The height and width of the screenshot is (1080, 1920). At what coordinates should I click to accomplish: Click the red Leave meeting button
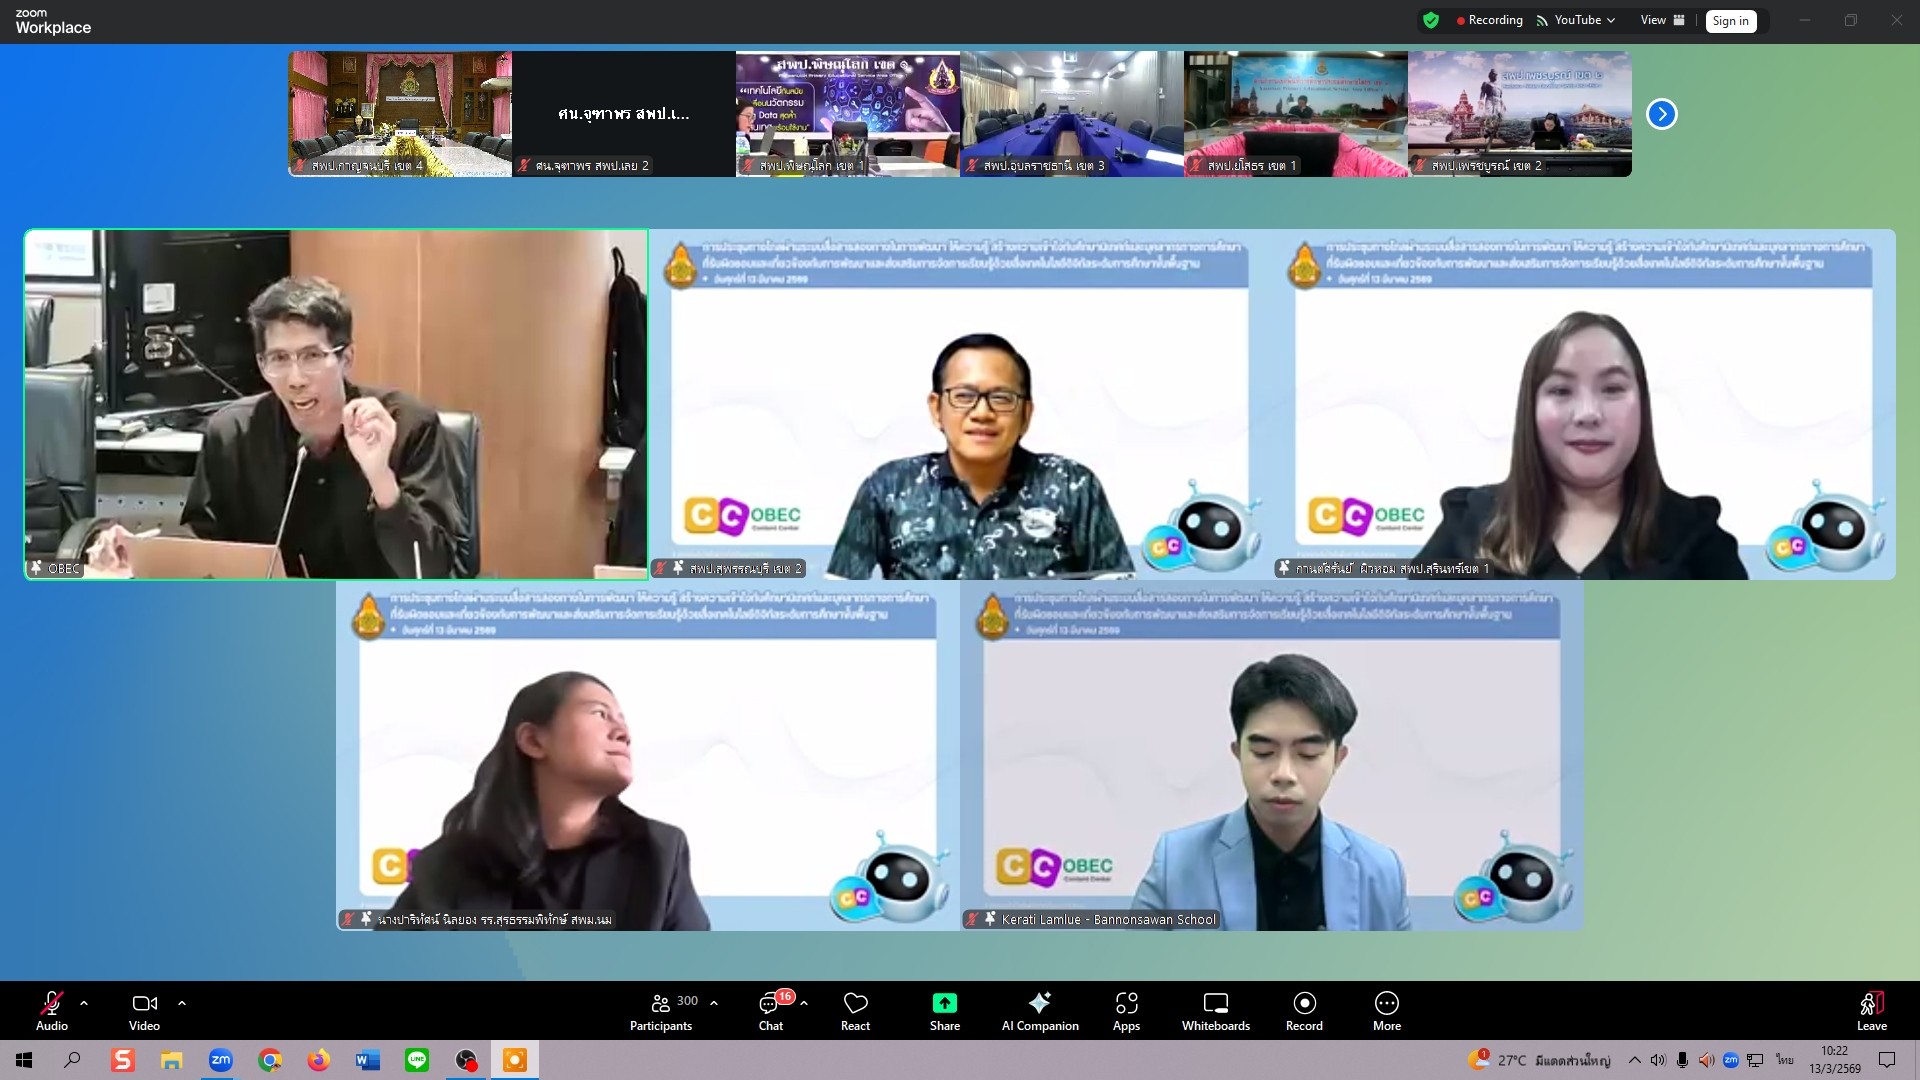point(1871,1010)
